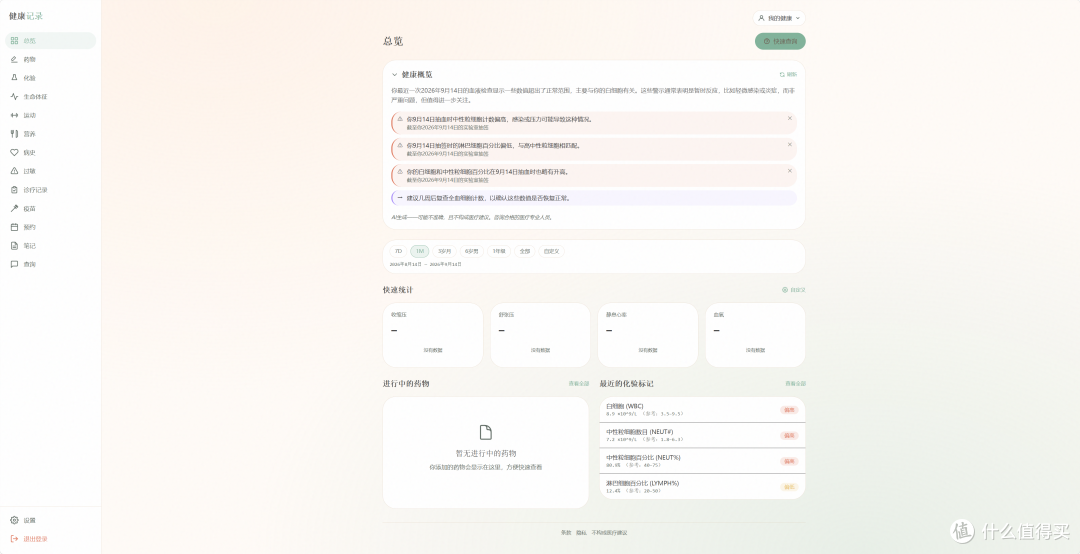Select the 7D time range
Viewport: 1080px width, 554px height.
click(x=398, y=252)
